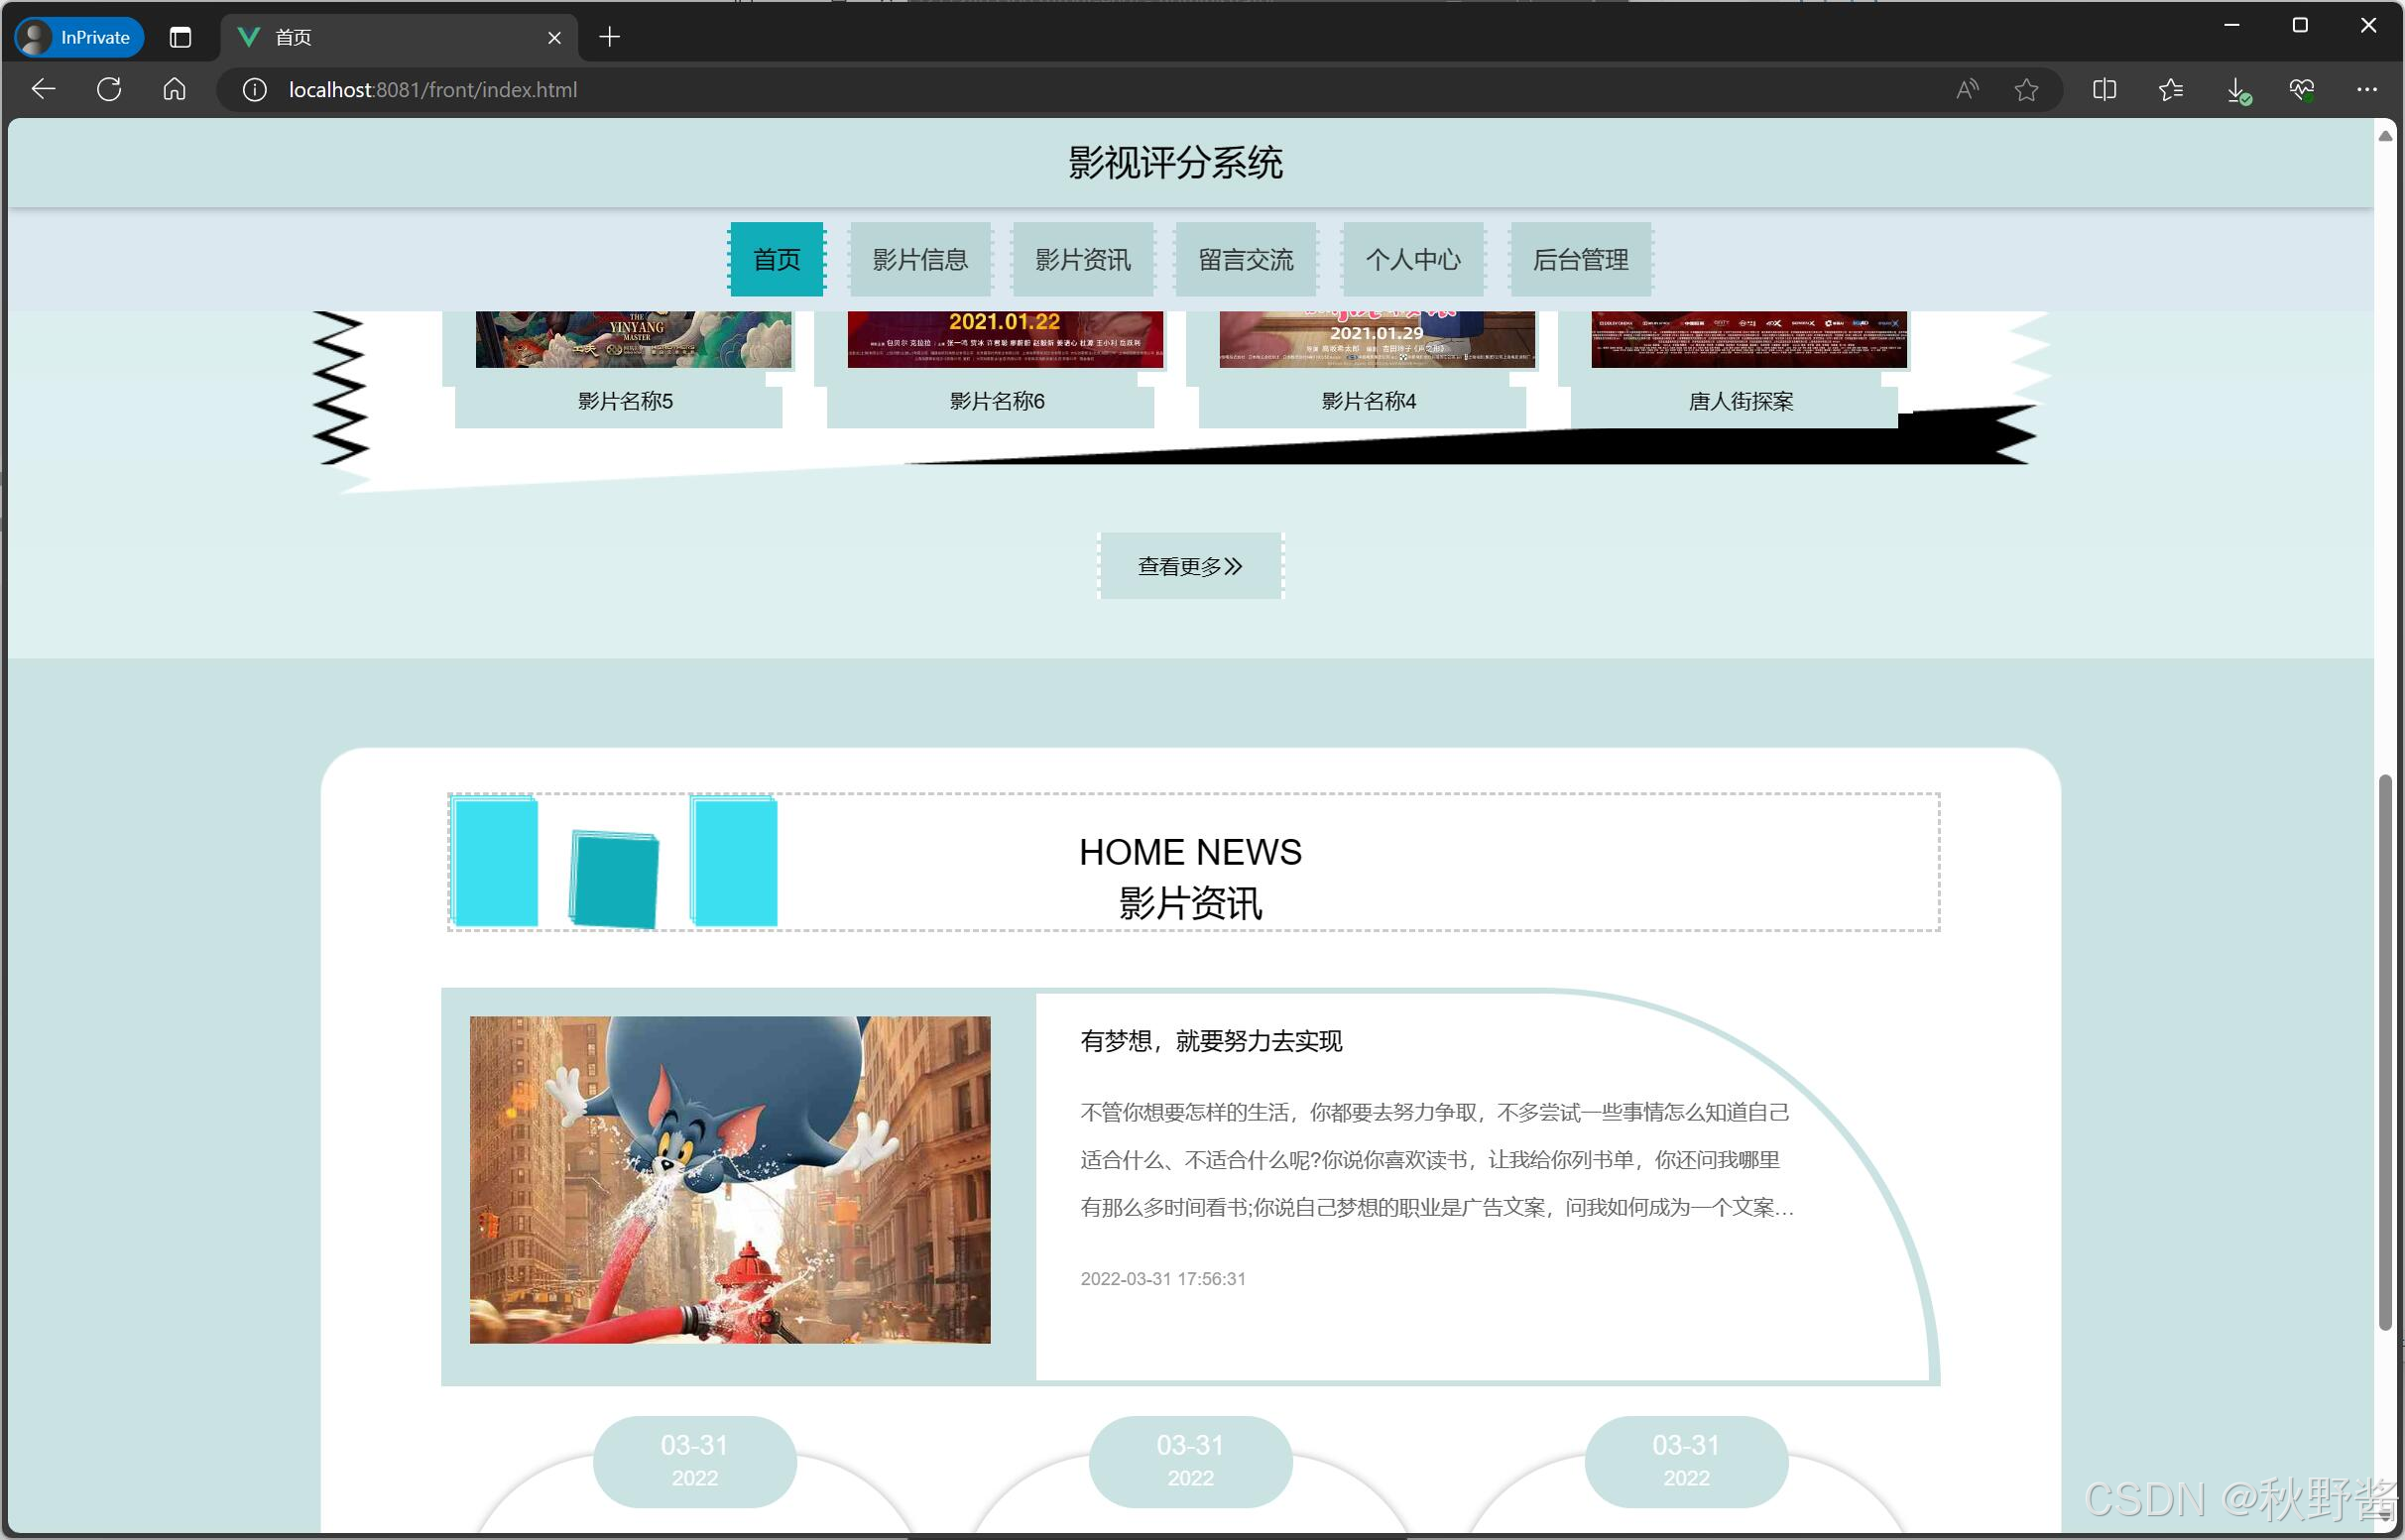Open the 个人中心 navigation item
The height and width of the screenshot is (1540, 2405).
[1412, 260]
